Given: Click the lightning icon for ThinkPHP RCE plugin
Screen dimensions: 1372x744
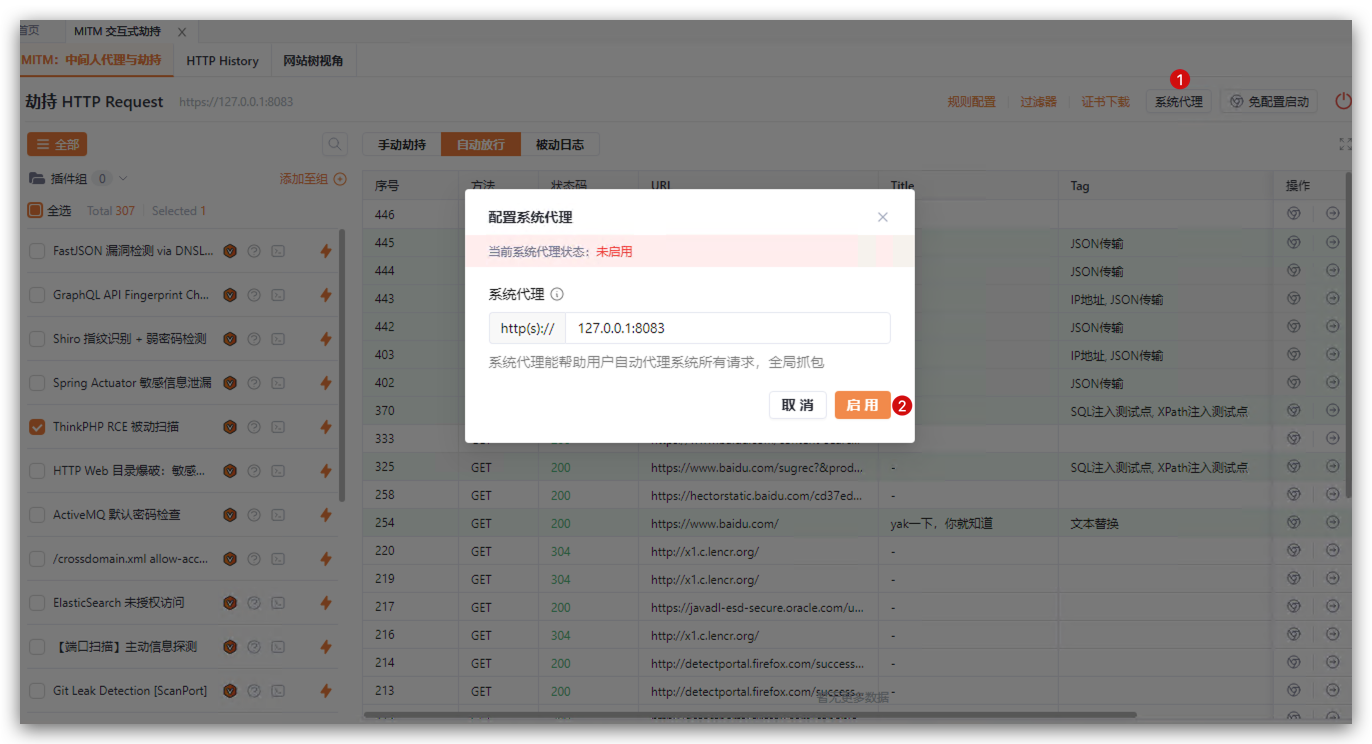Looking at the screenshot, I should pyautogui.click(x=325, y=427).
